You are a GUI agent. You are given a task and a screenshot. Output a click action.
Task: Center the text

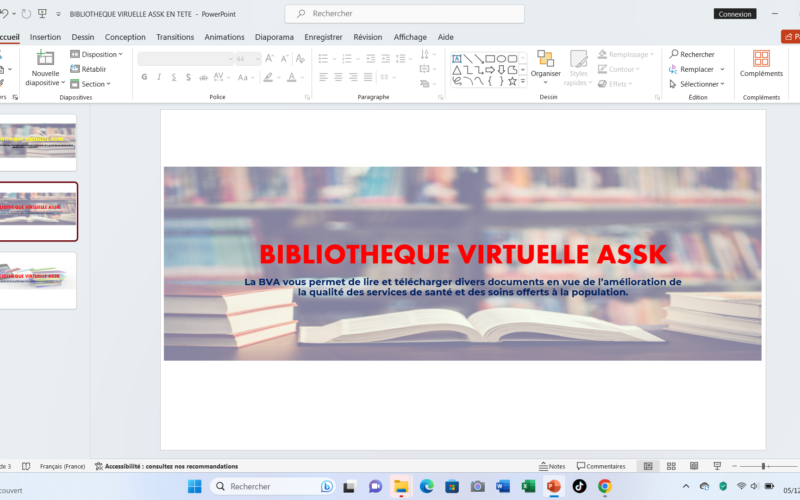point(338,77)
